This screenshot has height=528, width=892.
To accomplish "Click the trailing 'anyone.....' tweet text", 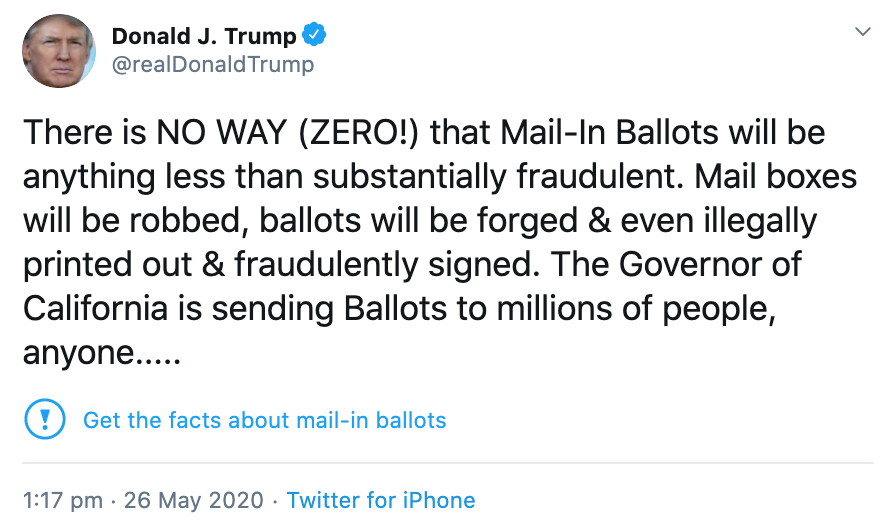I will coord(102,353).
